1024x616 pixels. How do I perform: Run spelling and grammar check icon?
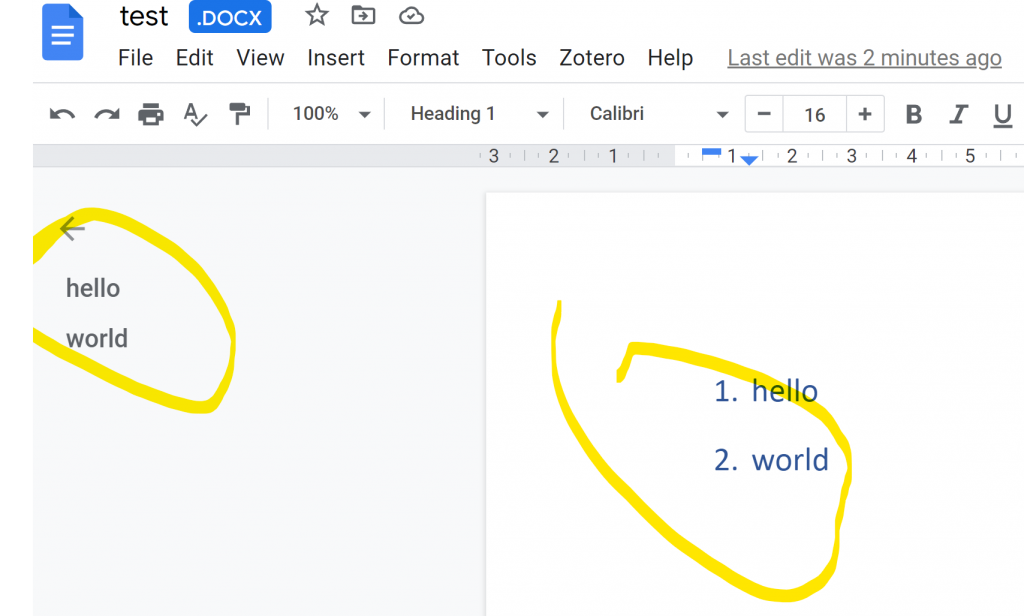point(195,114)
